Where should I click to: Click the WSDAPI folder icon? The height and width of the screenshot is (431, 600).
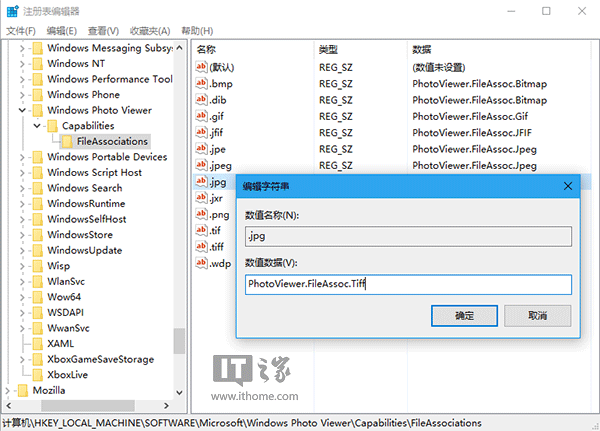click(x=38, y=312)
